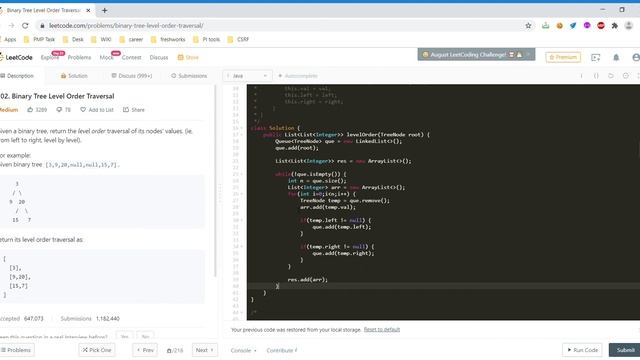This screenshot has height=360, width=640.
Task: Open the Chrome profile avatar
Action: [629, 26]
